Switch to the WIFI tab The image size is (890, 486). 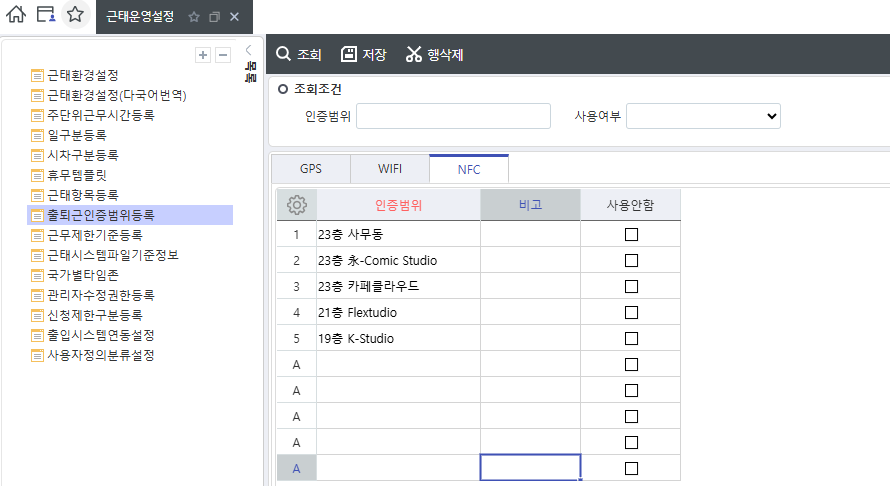pos(390,169)
